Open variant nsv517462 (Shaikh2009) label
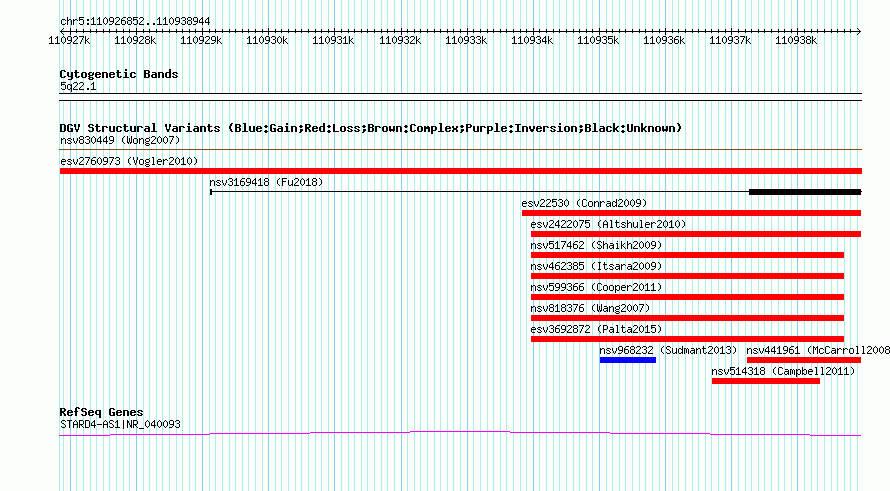890x491 pixels. pos(596,245)
